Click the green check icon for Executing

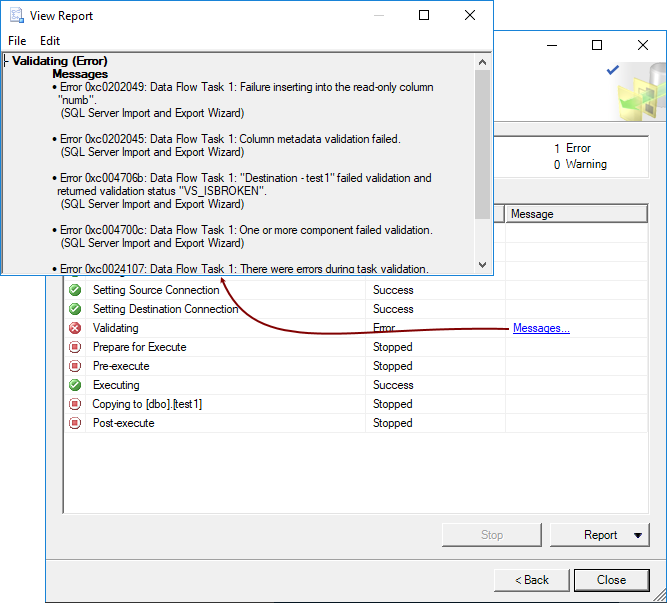pos(75,385)
